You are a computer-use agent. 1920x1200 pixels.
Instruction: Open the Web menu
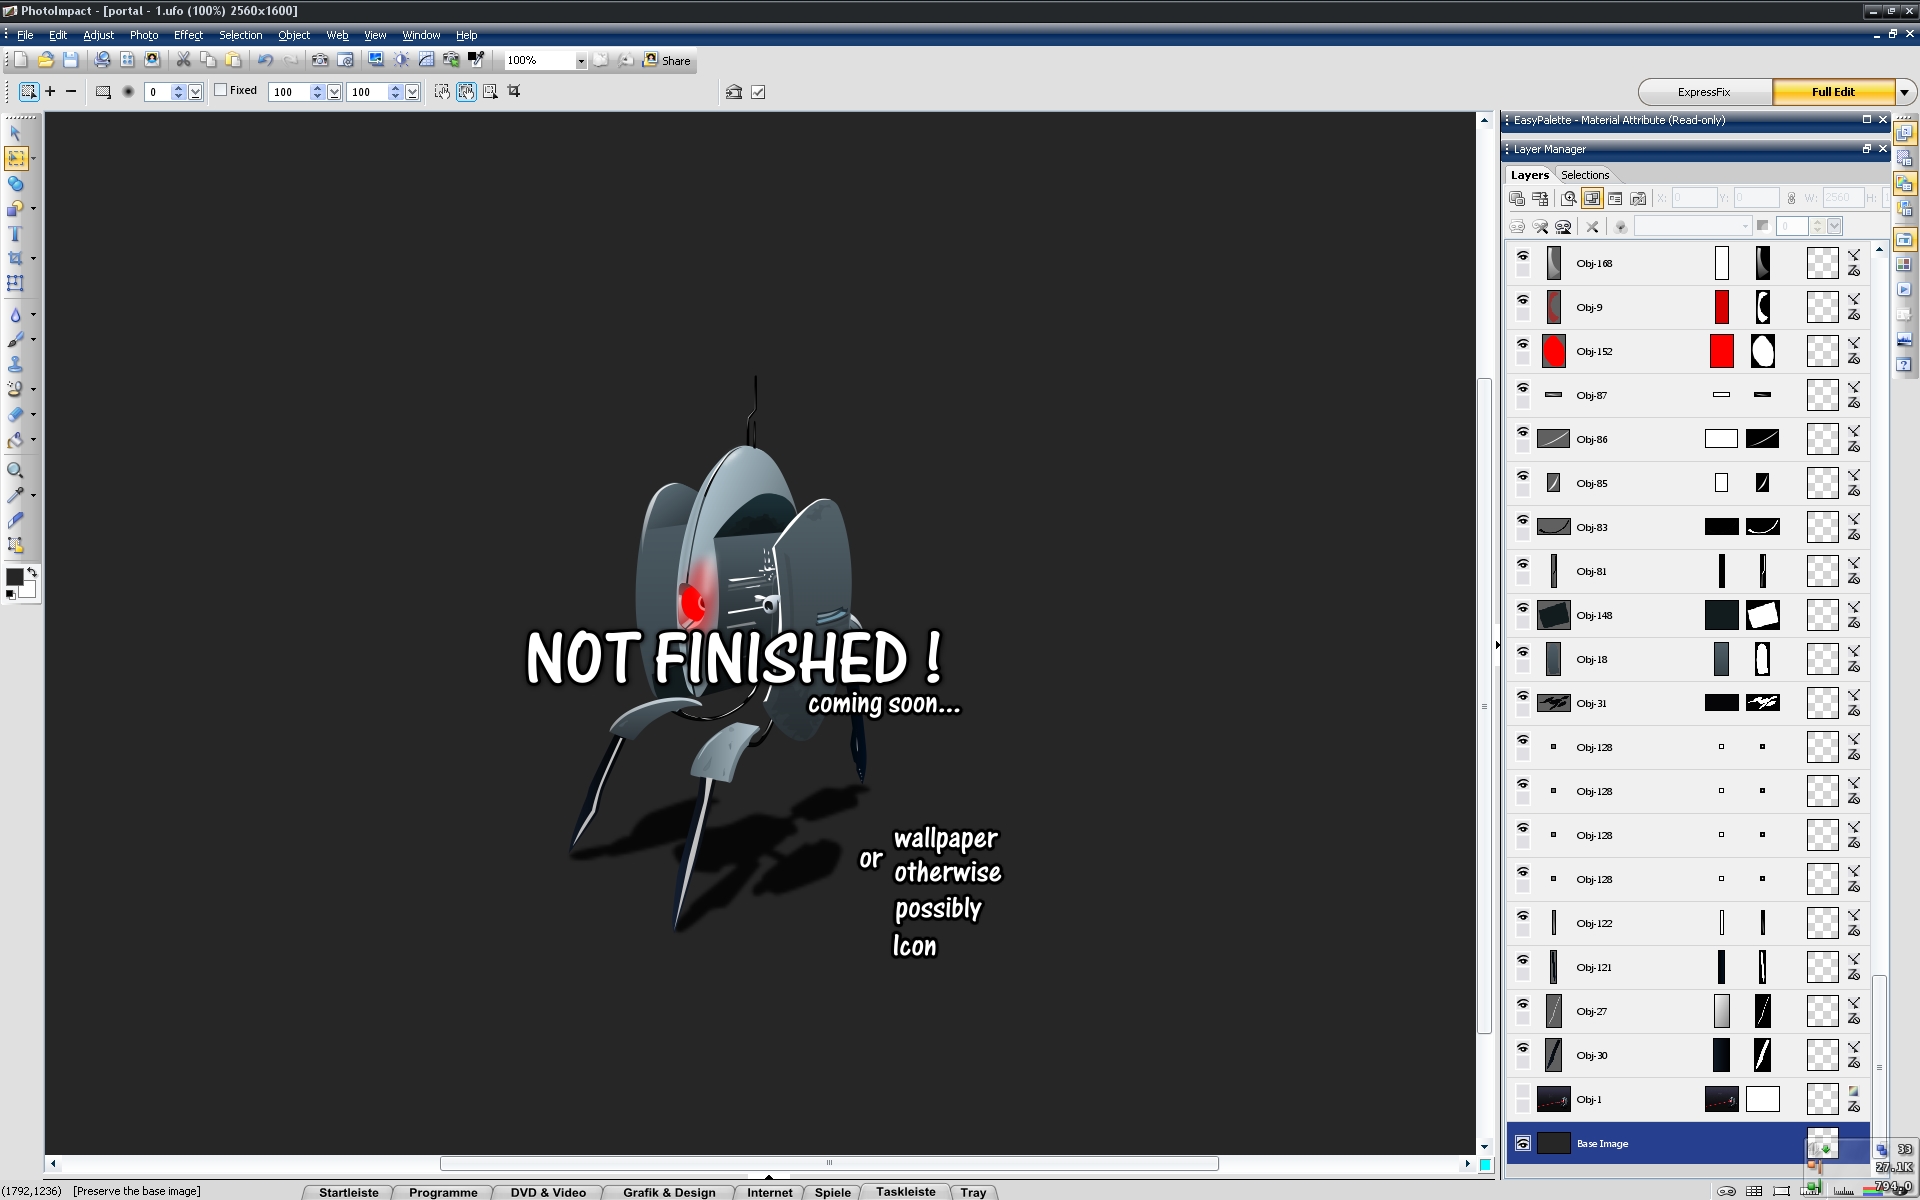point(337,35)
